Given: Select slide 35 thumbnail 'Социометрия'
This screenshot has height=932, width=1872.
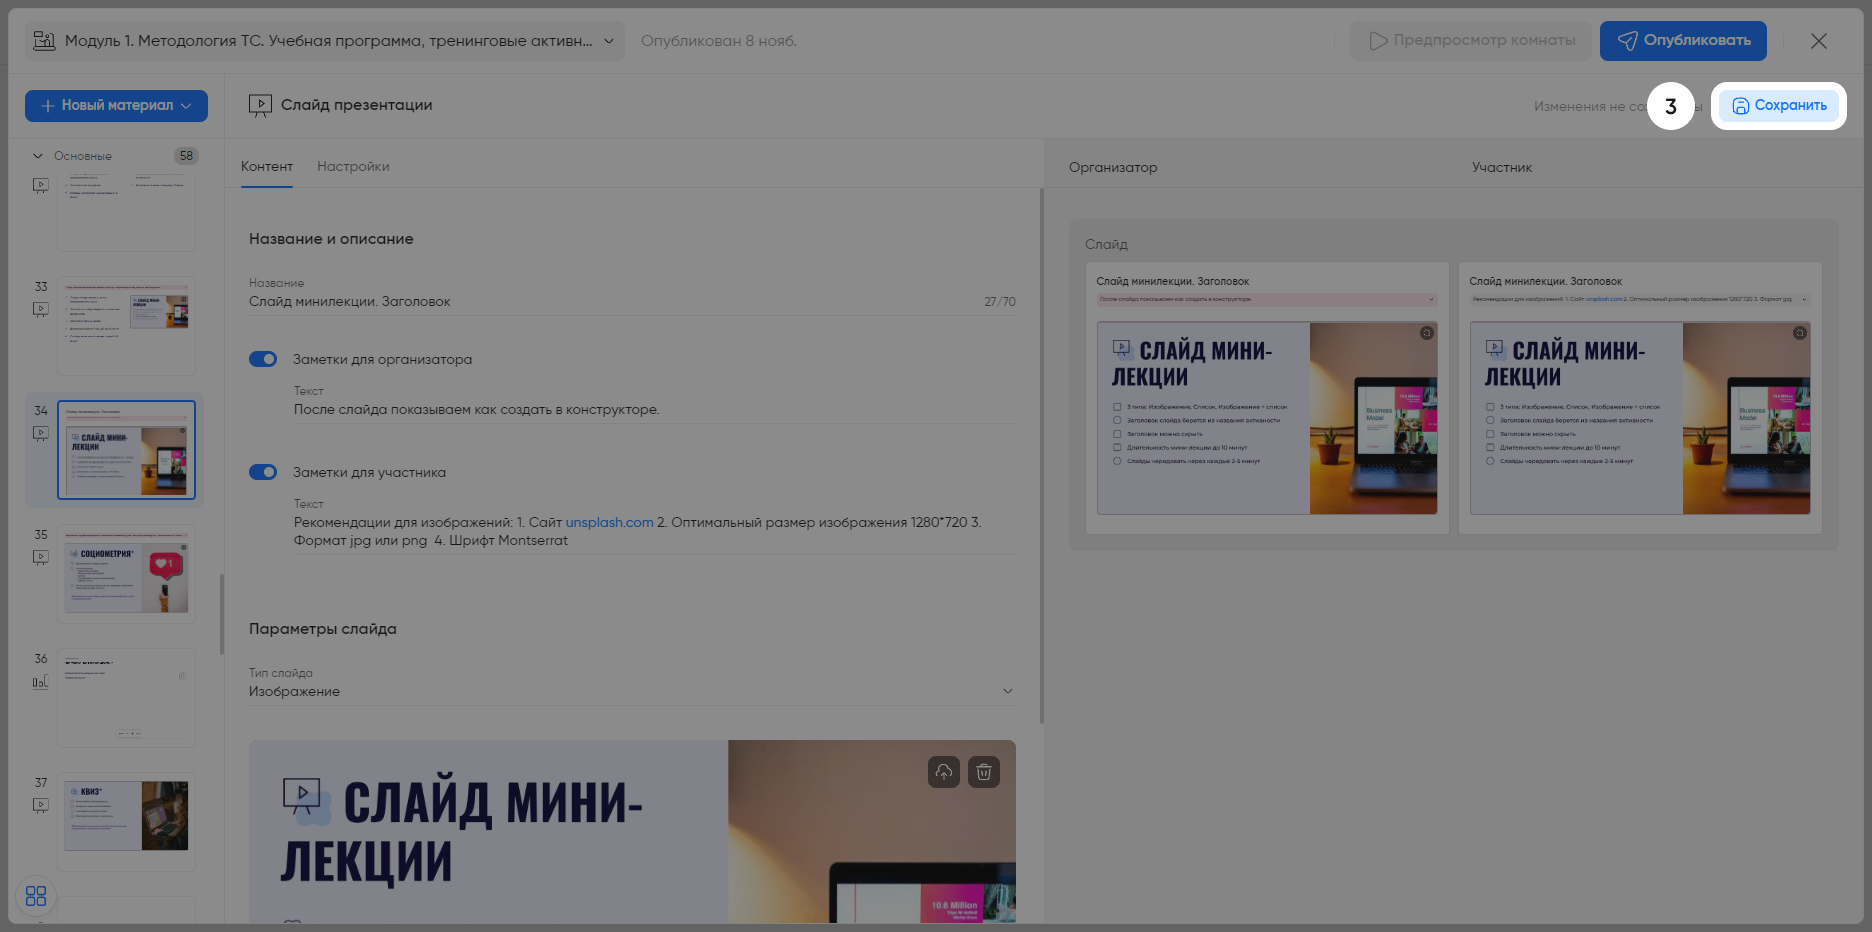Looking at the screenshot, I should [x=126, y=574].
